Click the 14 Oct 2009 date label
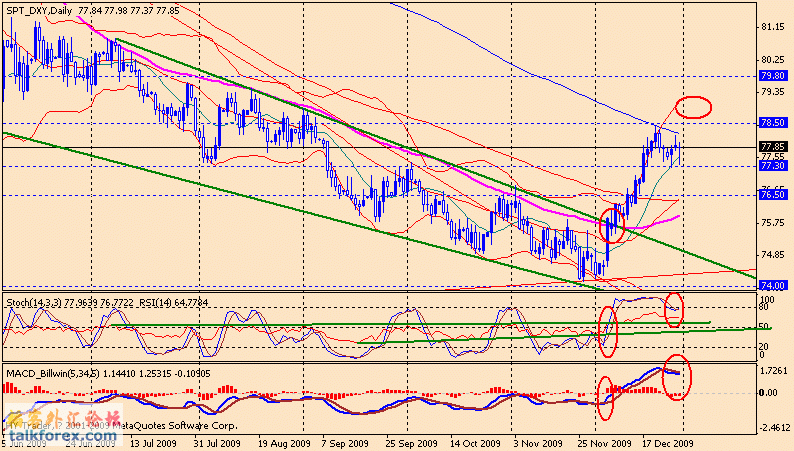The width and height of the screenshot is (794, 451). [475, 443]
